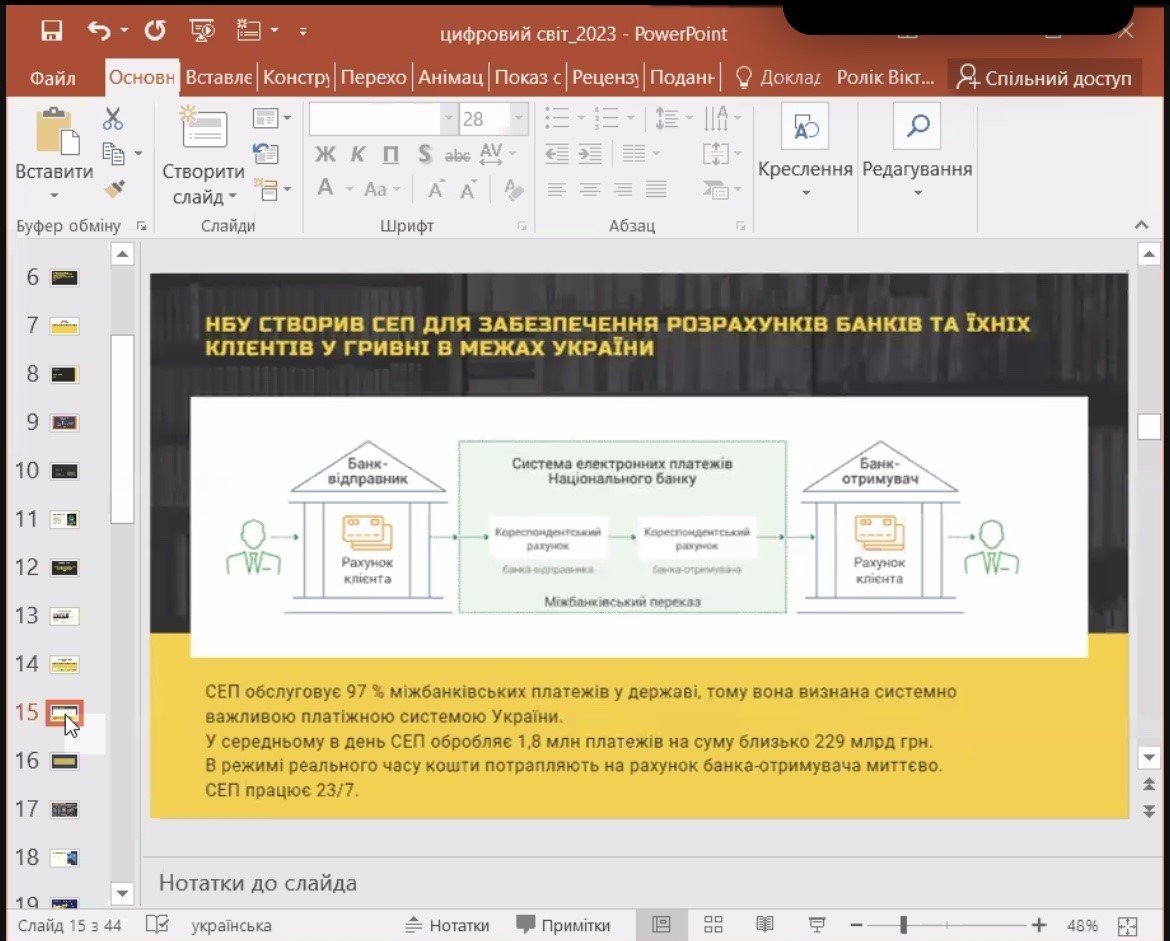Click the Нотатки button in status bar
This screenshot has width=1170, height=941.
[x=446, y=925]
